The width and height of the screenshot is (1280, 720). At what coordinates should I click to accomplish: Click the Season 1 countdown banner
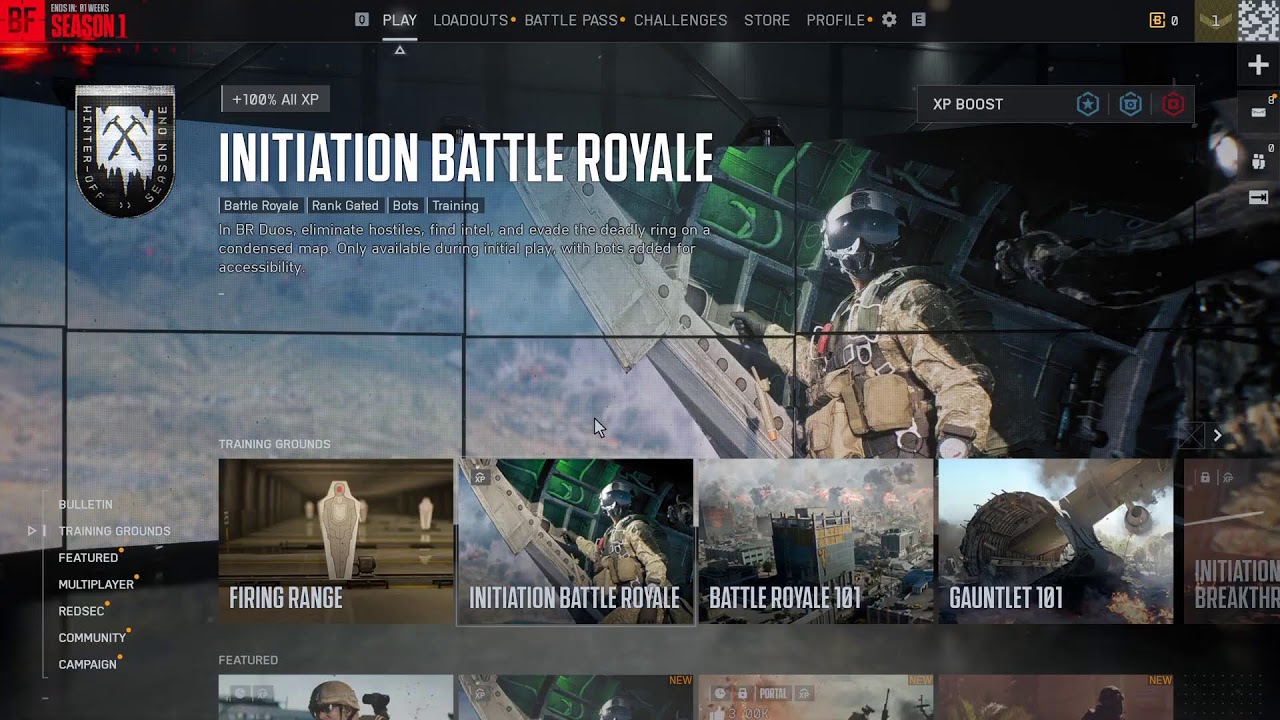pos(88,20)
